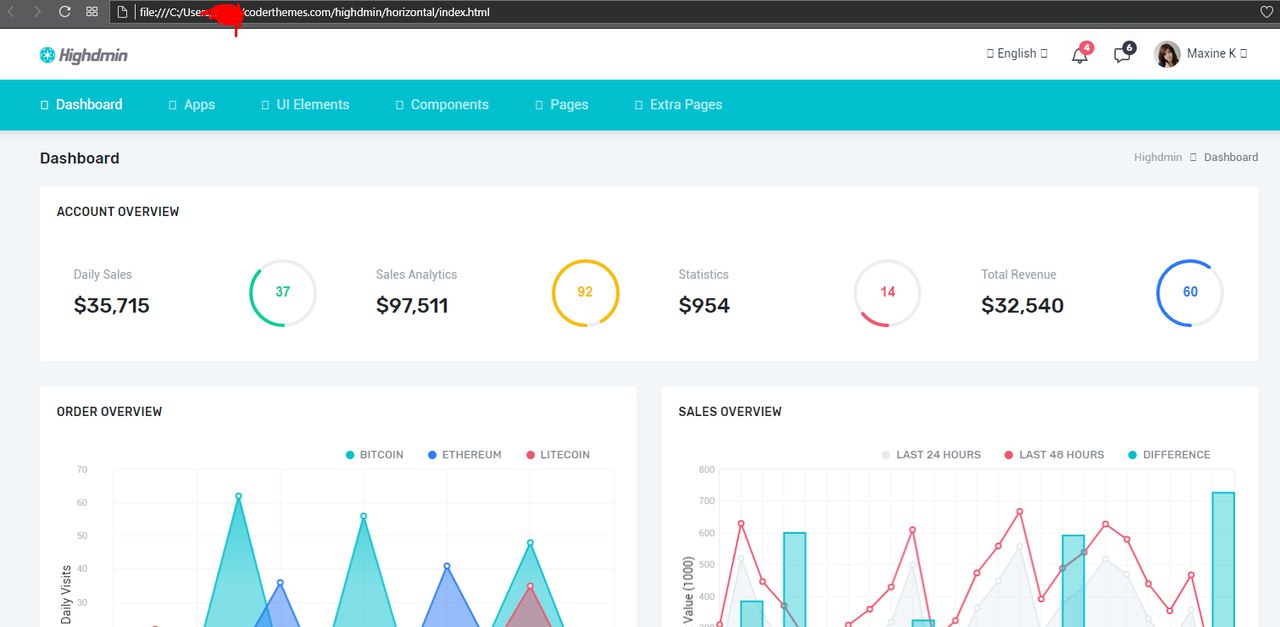Click the browser back arrow
The image size is (1280, 627).
[11, 12]
